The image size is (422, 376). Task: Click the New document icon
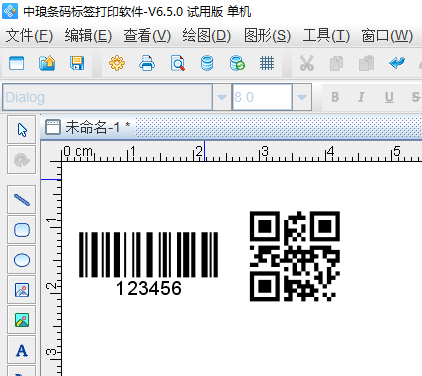17,63
